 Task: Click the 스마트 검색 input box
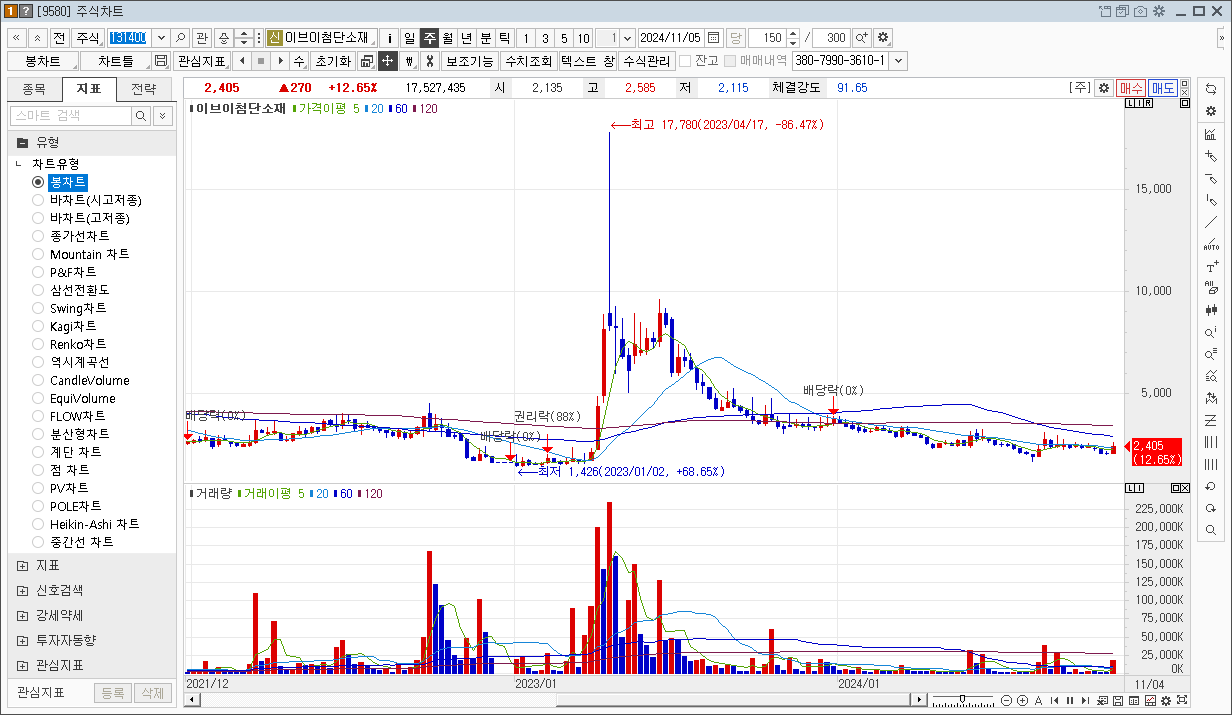click(x=71, y=116)
